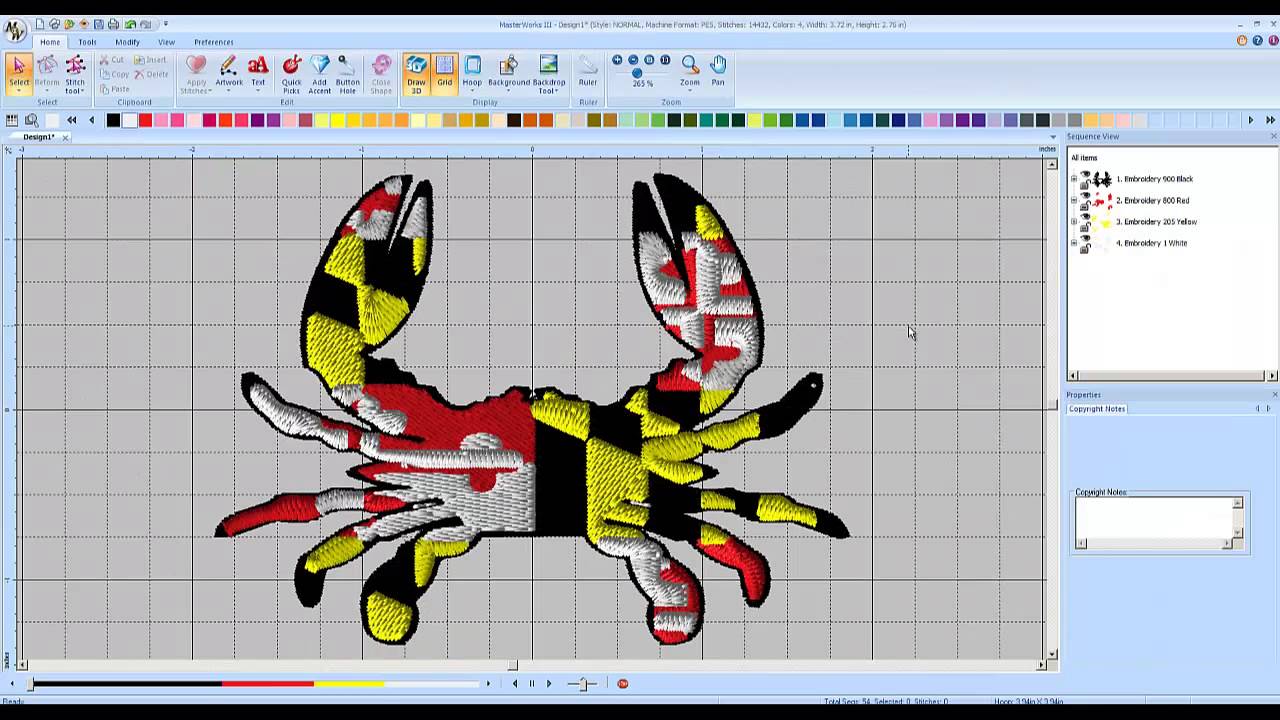Open the Preferences ribbon tab
The image size is (1280, 720).
tap(214, 42)
